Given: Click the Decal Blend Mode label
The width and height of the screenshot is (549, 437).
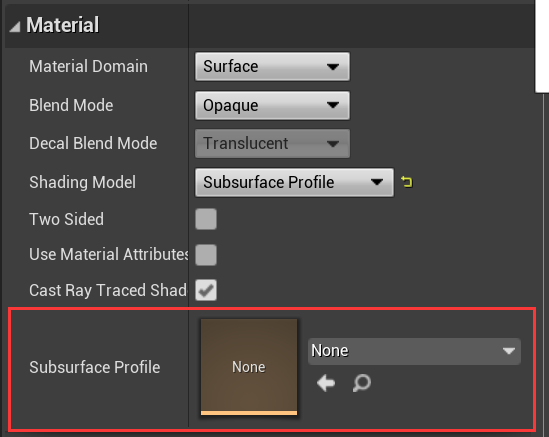Looking at the screenshot, I should click(93, 144).
